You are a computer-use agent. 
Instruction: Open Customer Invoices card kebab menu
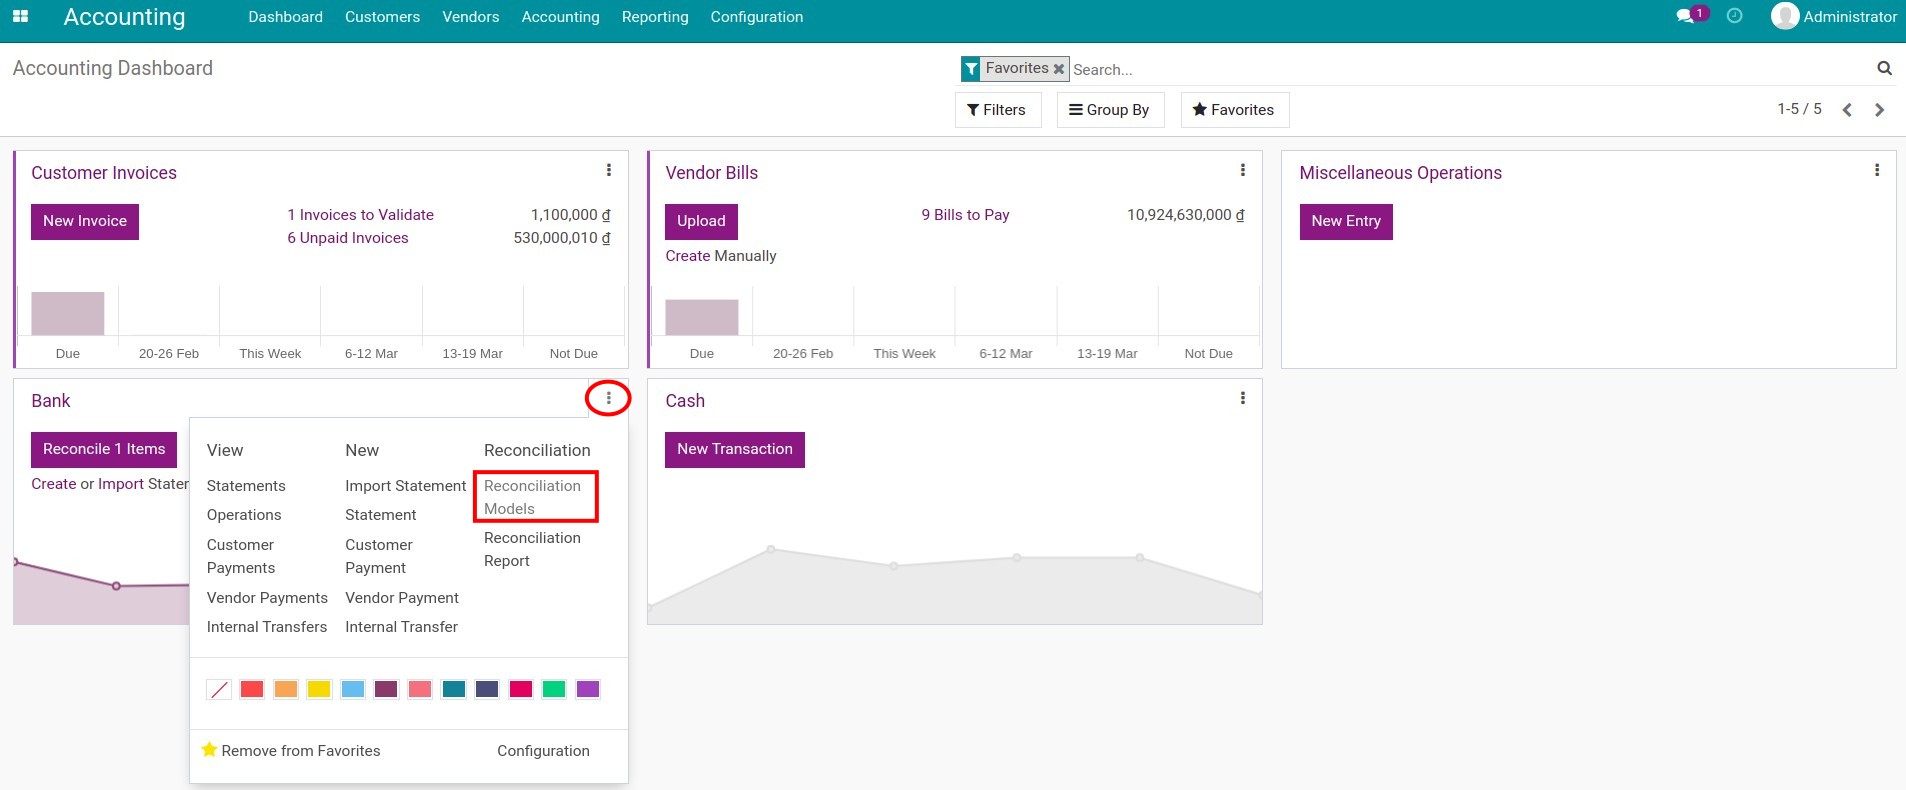click(608, 171)
